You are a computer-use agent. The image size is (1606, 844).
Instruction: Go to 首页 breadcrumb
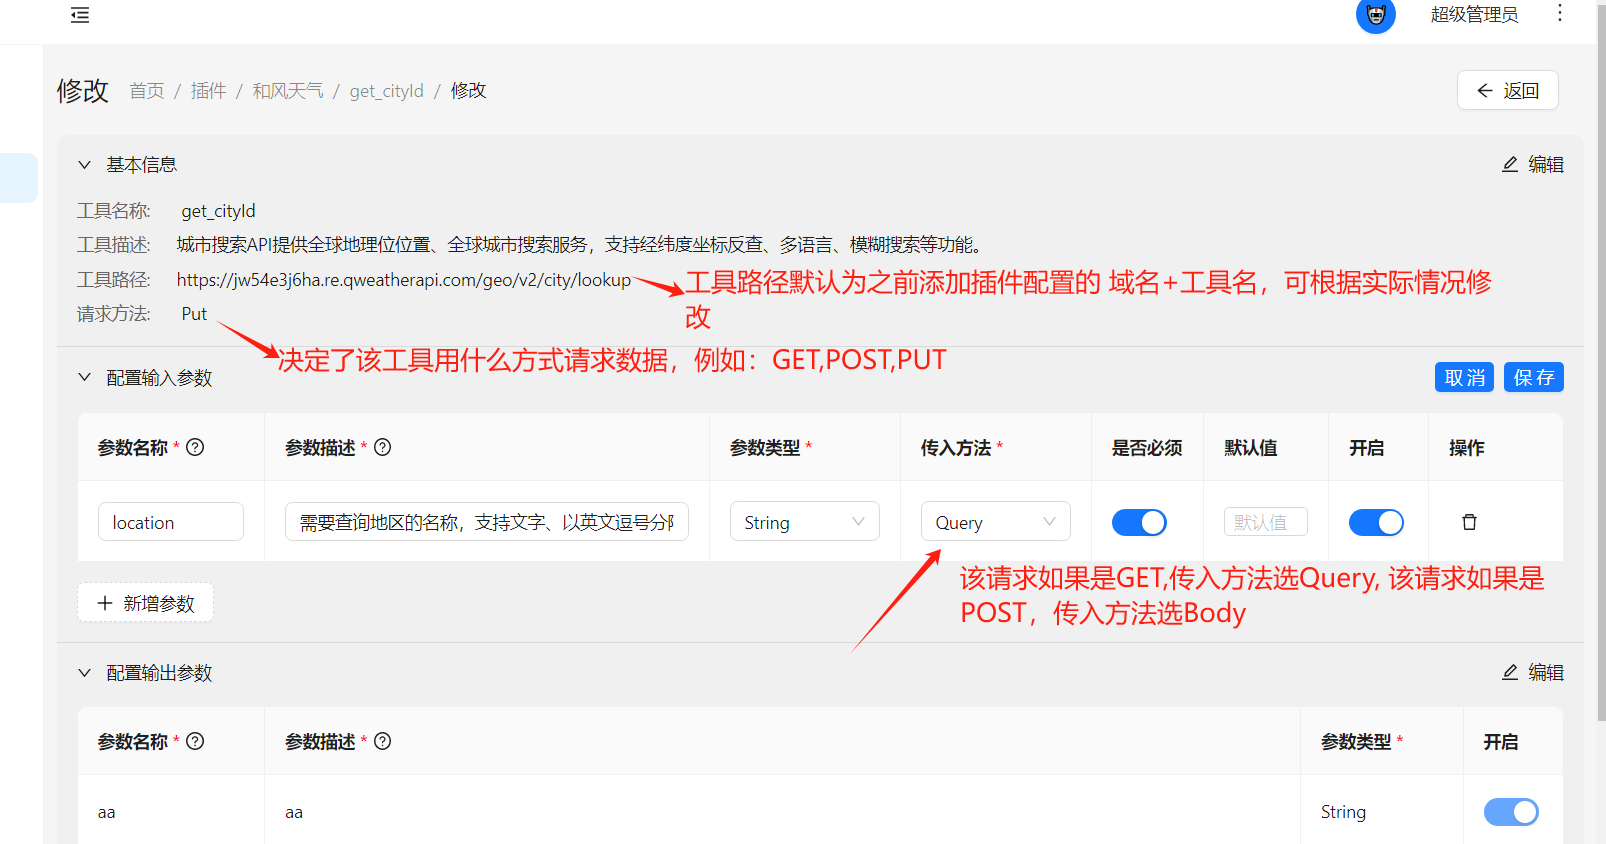click(147, 91)
